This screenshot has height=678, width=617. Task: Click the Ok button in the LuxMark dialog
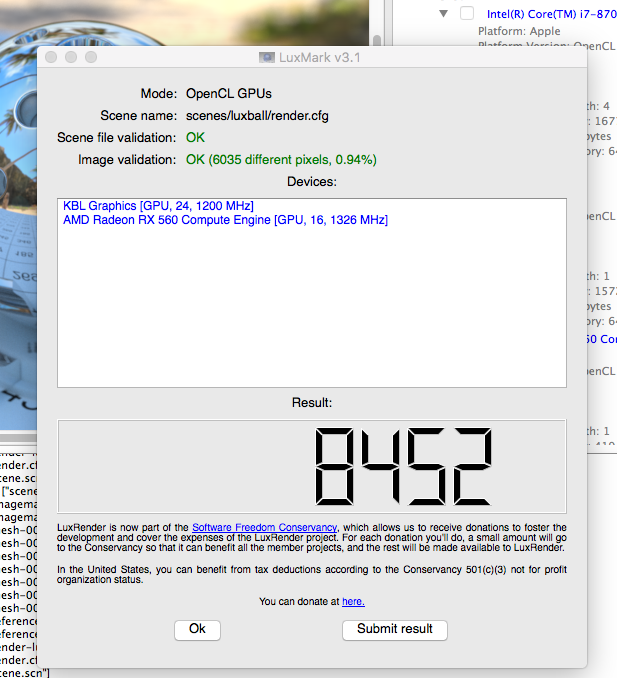[197, 630]
